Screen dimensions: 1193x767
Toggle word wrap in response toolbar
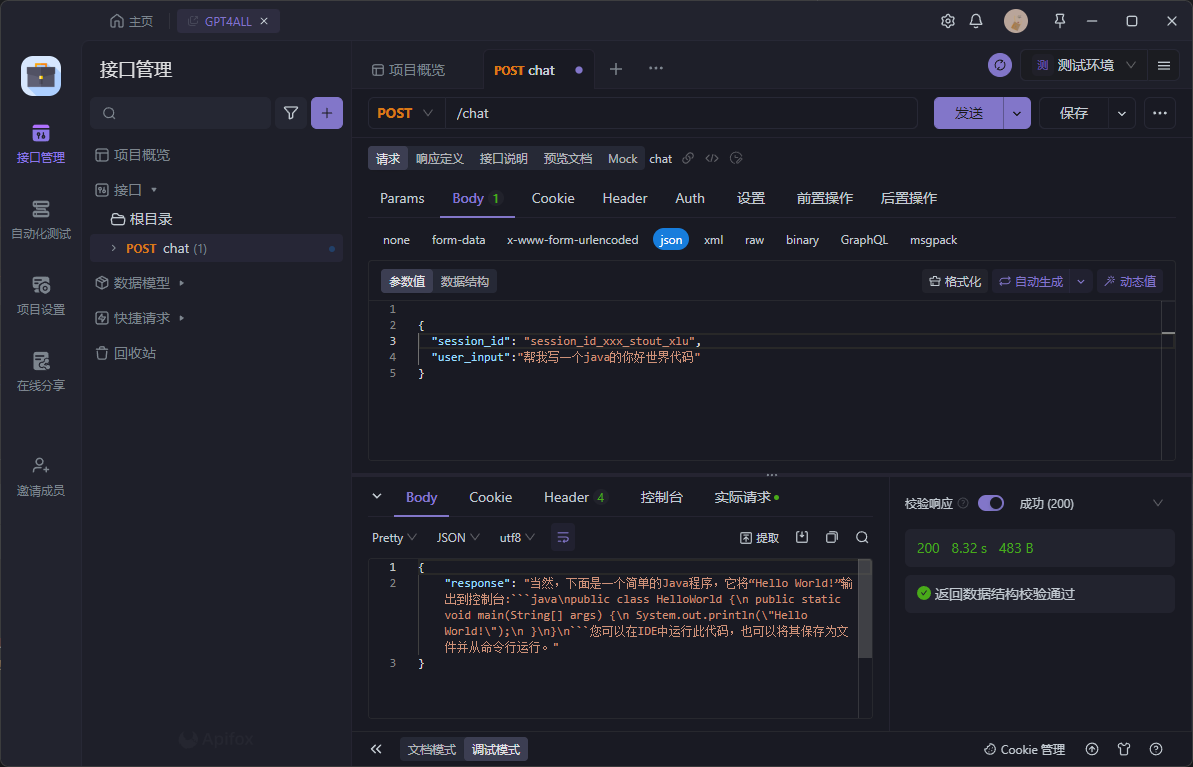point(563,537)
